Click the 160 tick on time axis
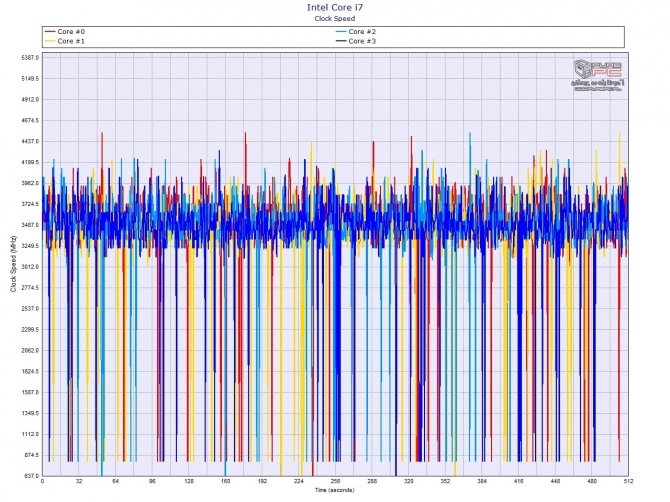The image size is (670, 502). [x=226, y=481]
